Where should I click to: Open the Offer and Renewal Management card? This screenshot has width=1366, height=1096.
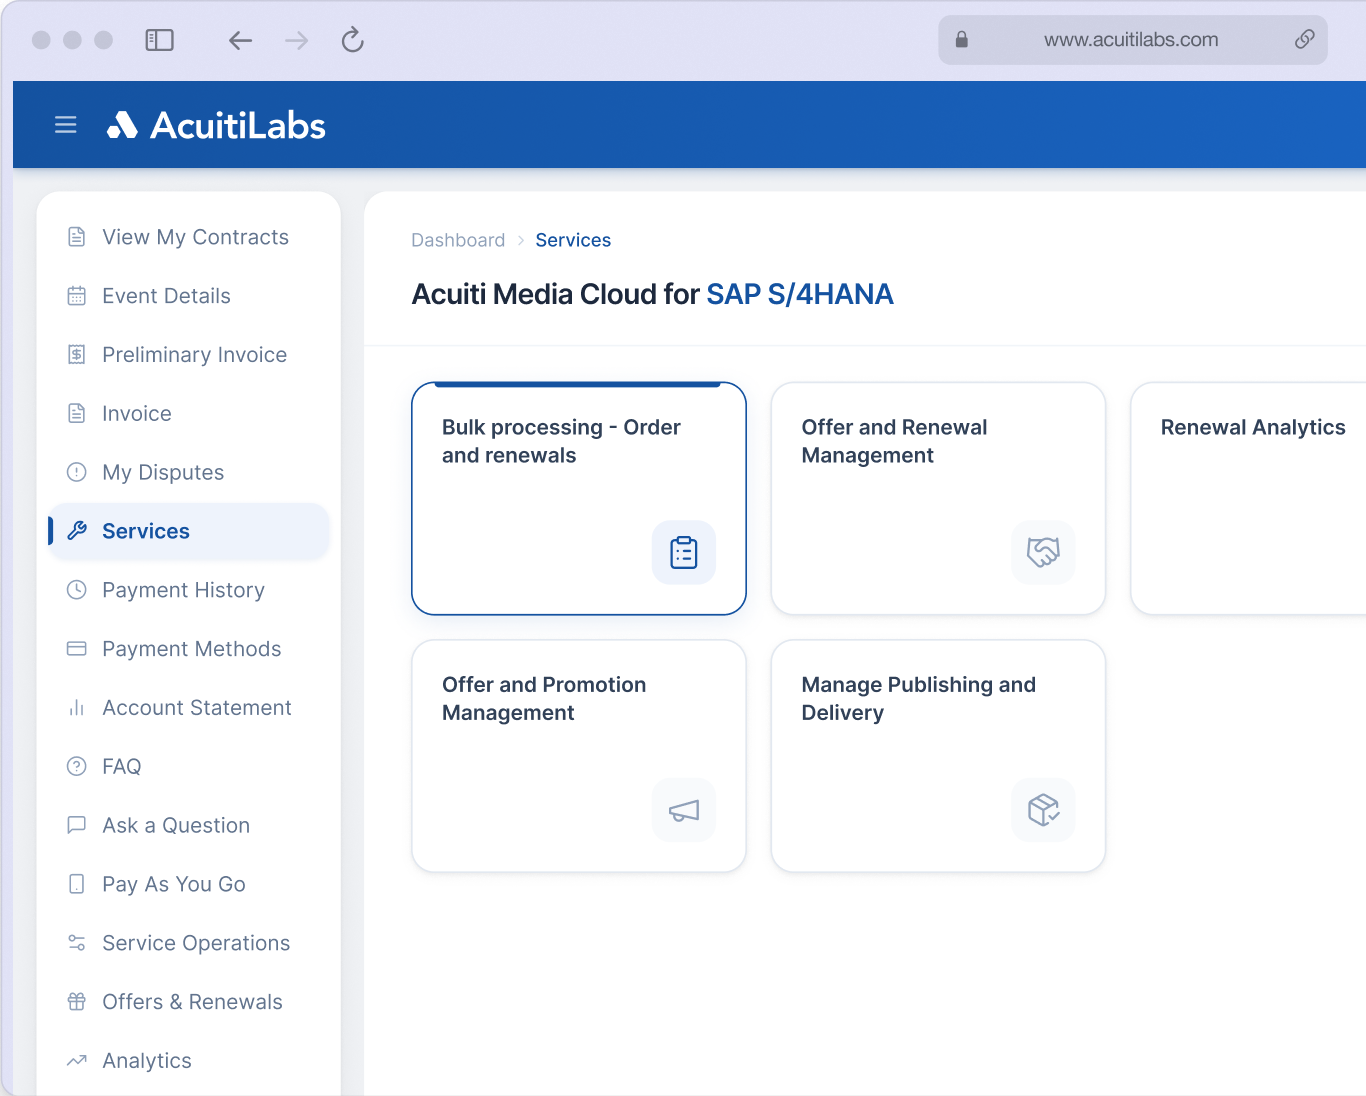[938, 498]
